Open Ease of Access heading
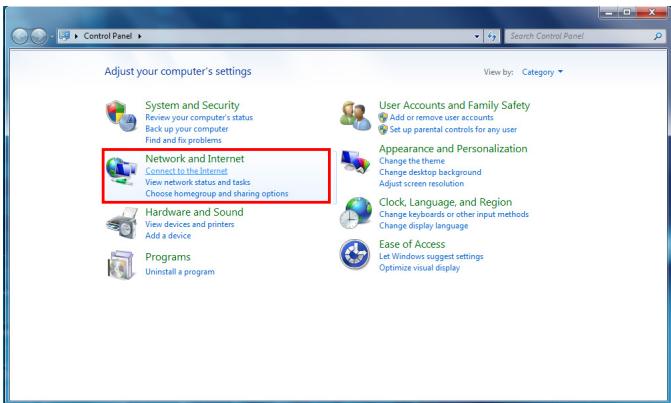This screenshot has width=671, height=403. pyautogui.click(x=412, y=244)
